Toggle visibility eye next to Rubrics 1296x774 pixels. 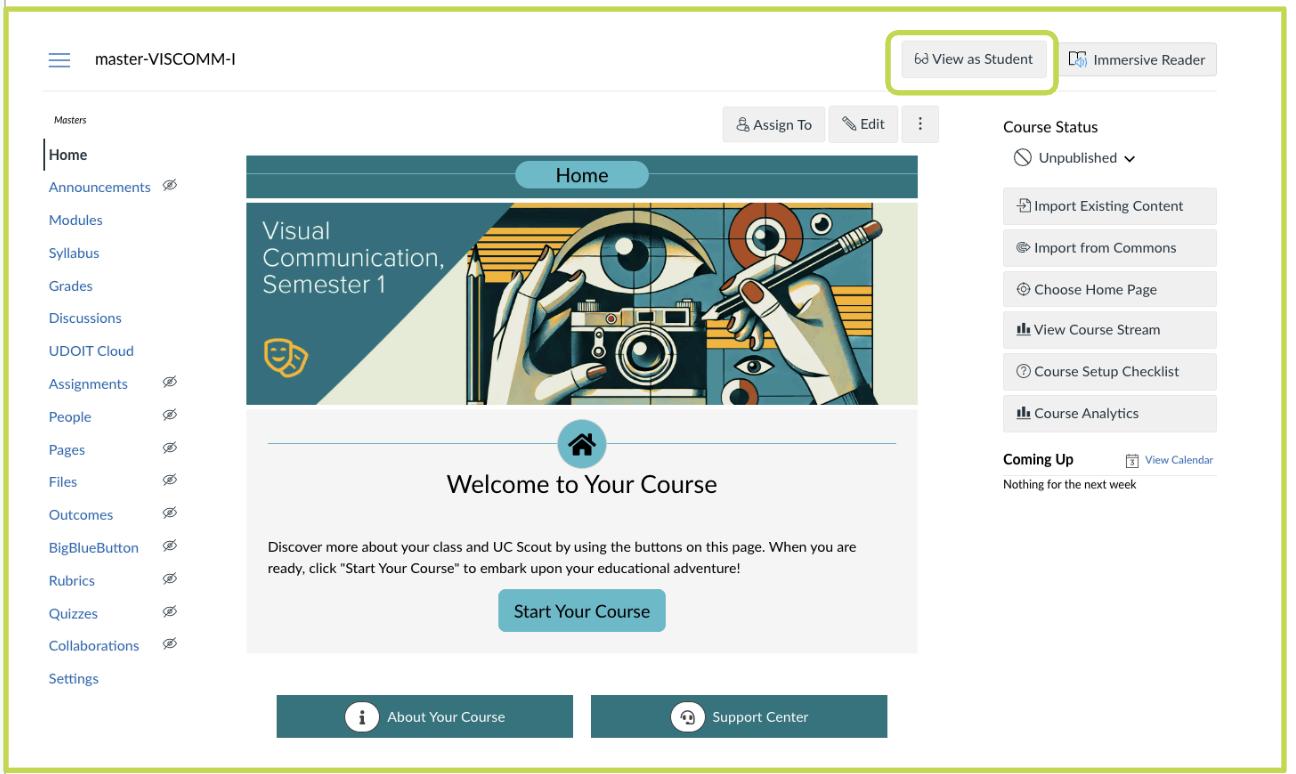click(170, 579)
